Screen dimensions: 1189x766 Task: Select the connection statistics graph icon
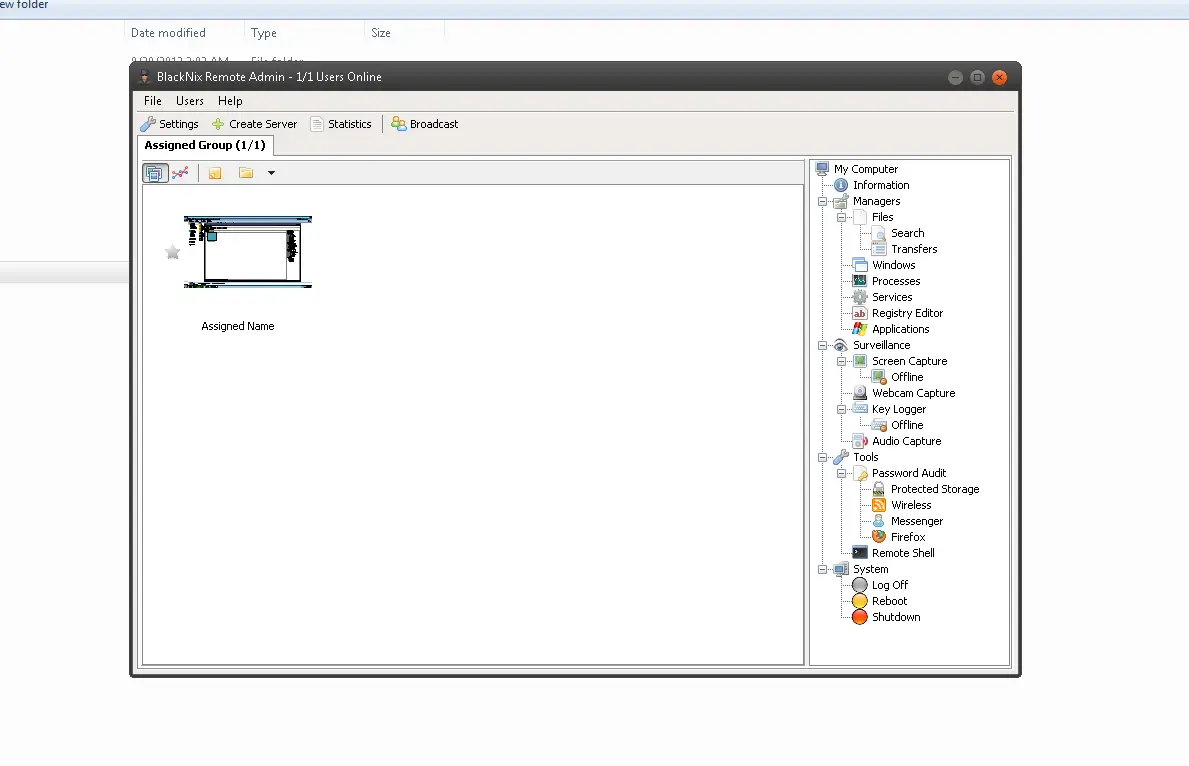click(x=183, y=172)
